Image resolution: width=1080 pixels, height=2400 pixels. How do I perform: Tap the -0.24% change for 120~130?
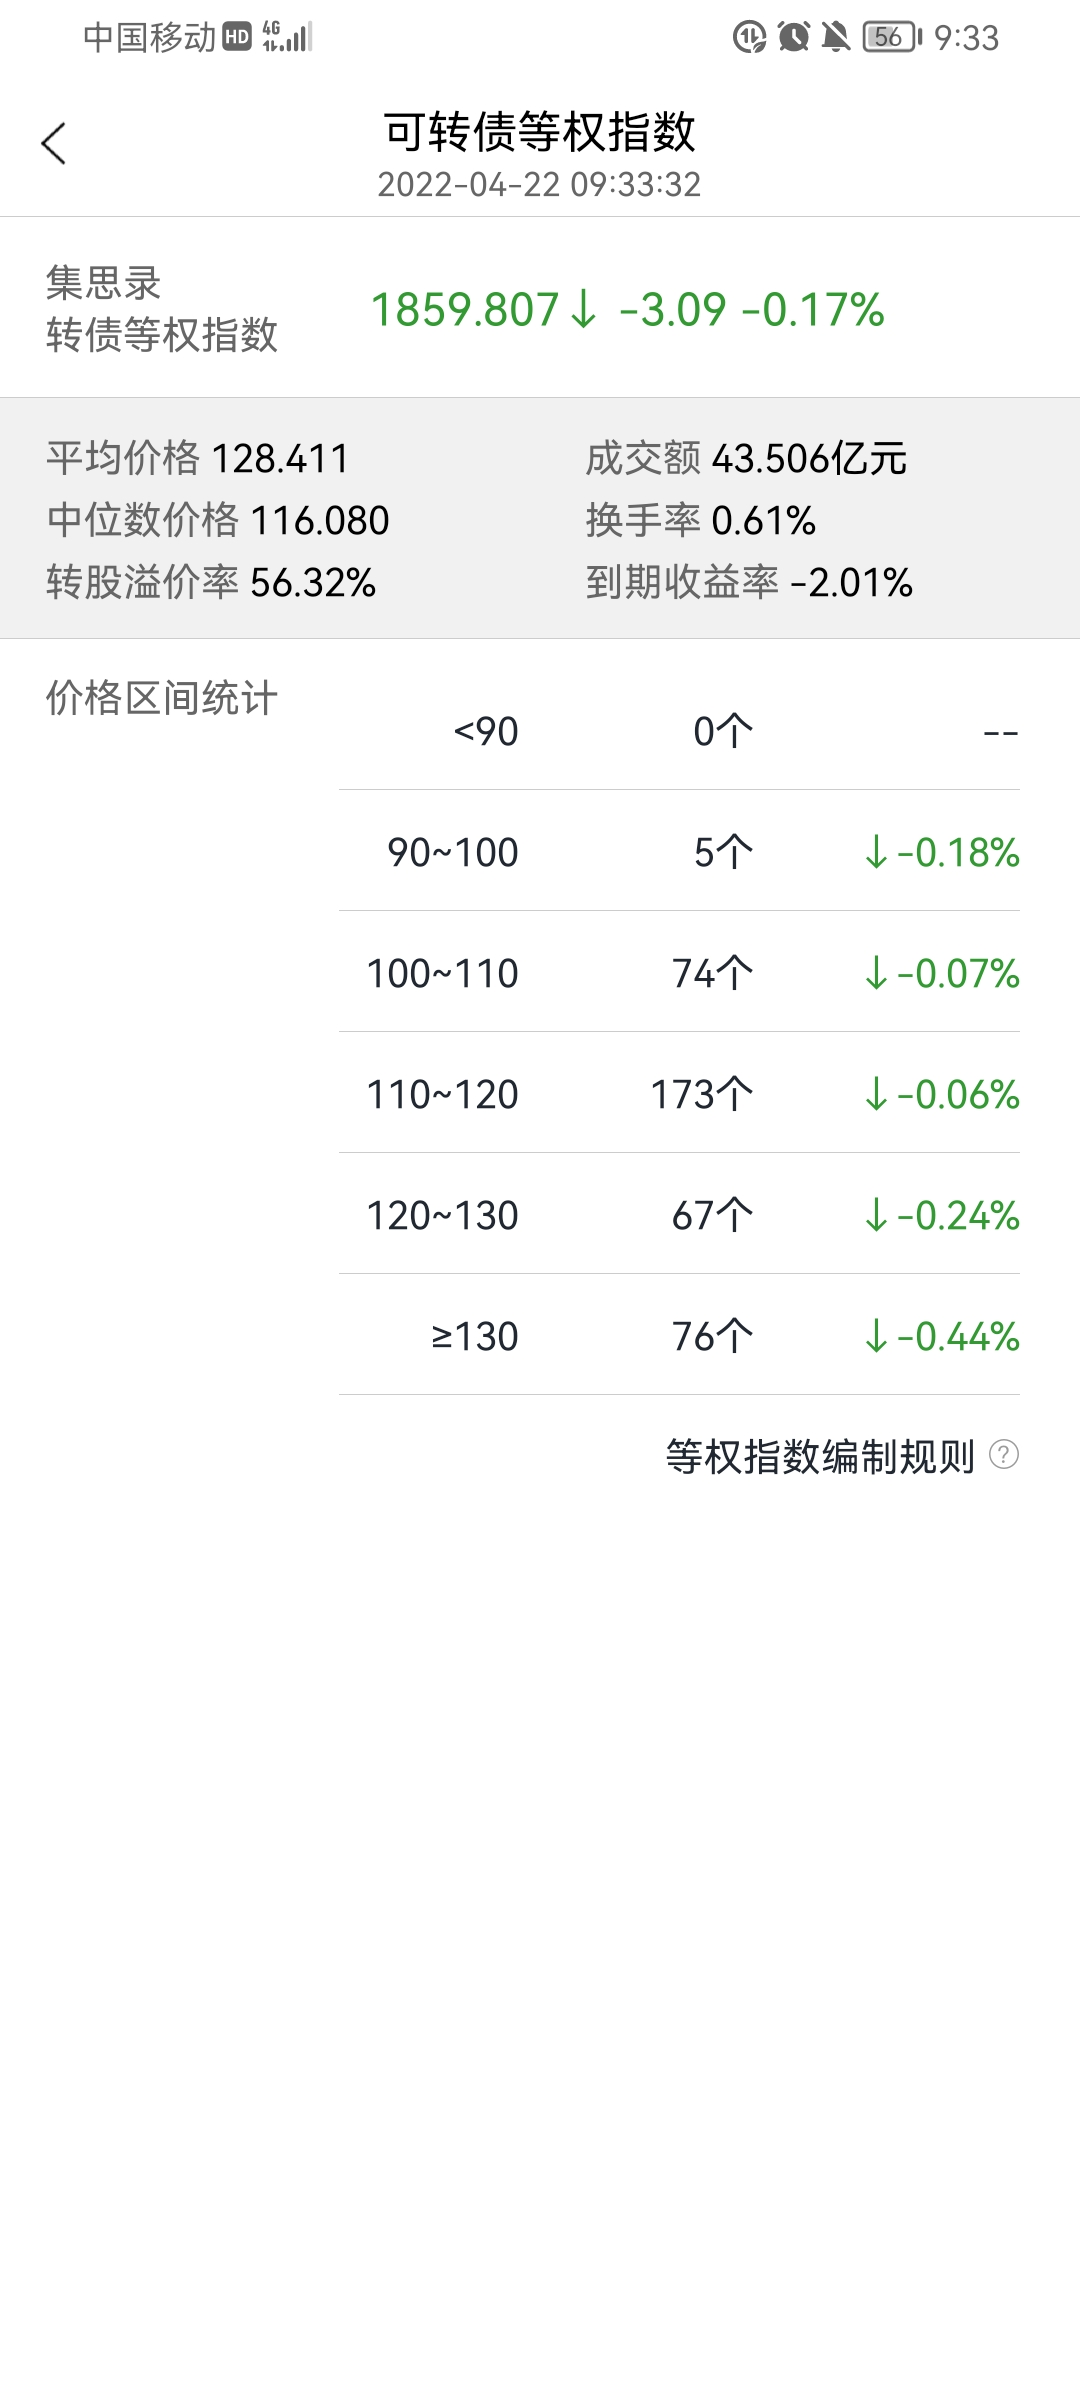(942, 1216)
